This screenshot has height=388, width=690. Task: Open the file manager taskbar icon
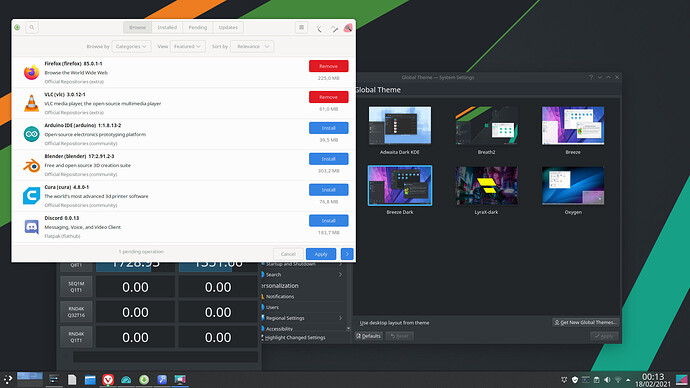90,380
